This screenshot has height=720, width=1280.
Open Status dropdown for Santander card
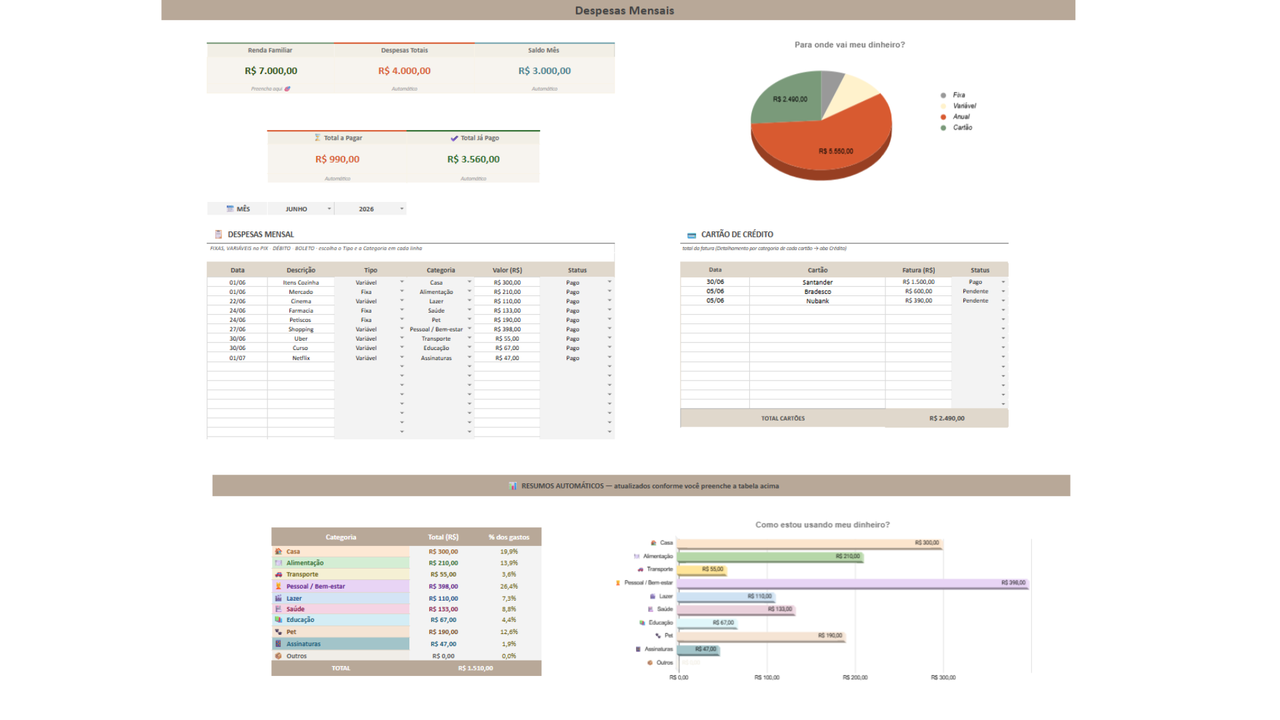pos(1003,282)
